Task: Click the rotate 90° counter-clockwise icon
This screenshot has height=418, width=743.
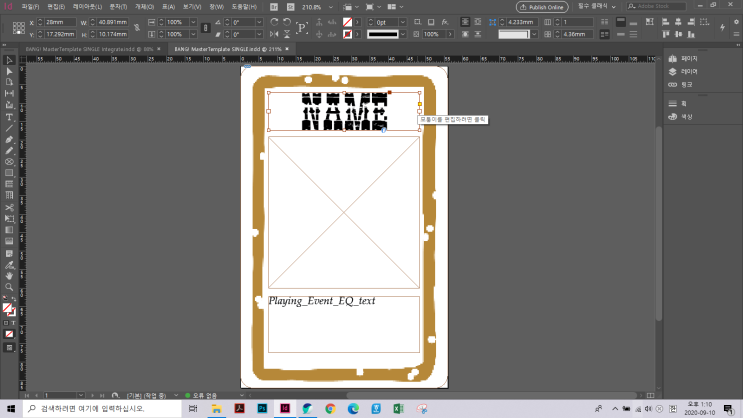Action: [287, 22]
